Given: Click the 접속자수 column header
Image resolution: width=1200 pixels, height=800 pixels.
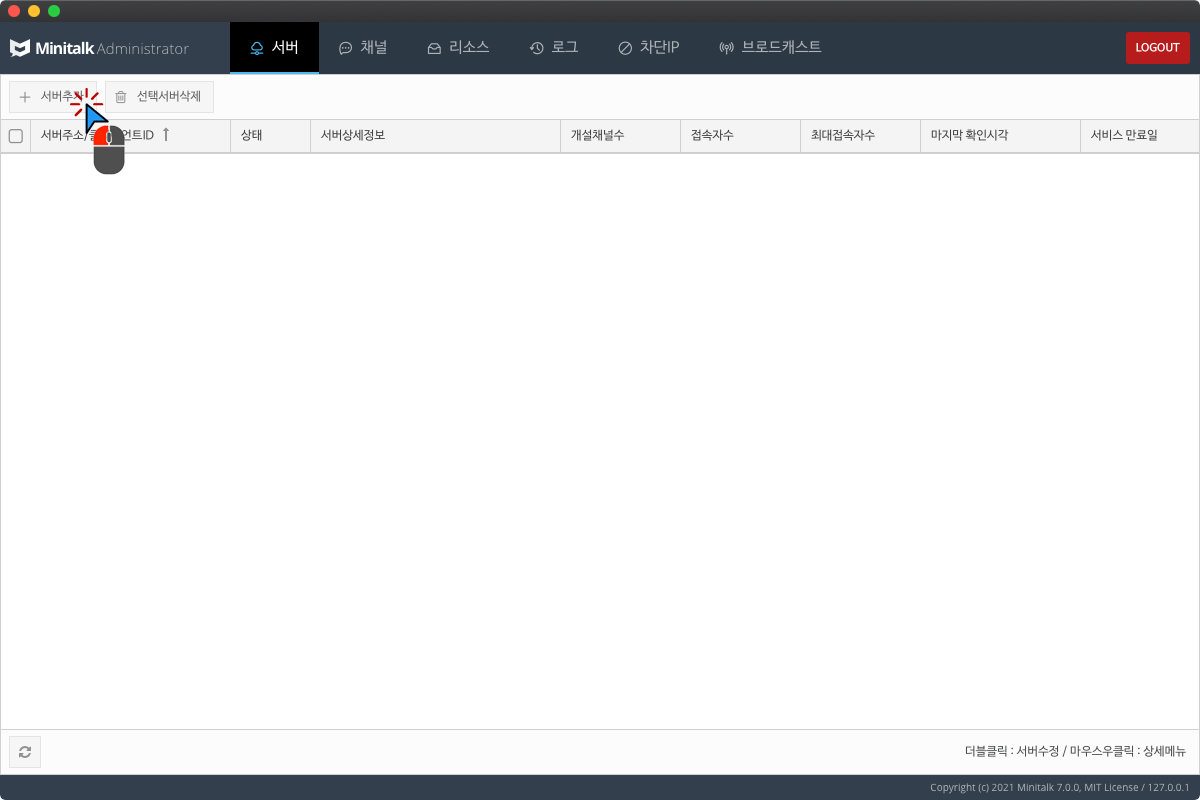Looking at the screenshot, I should (740, 136).
